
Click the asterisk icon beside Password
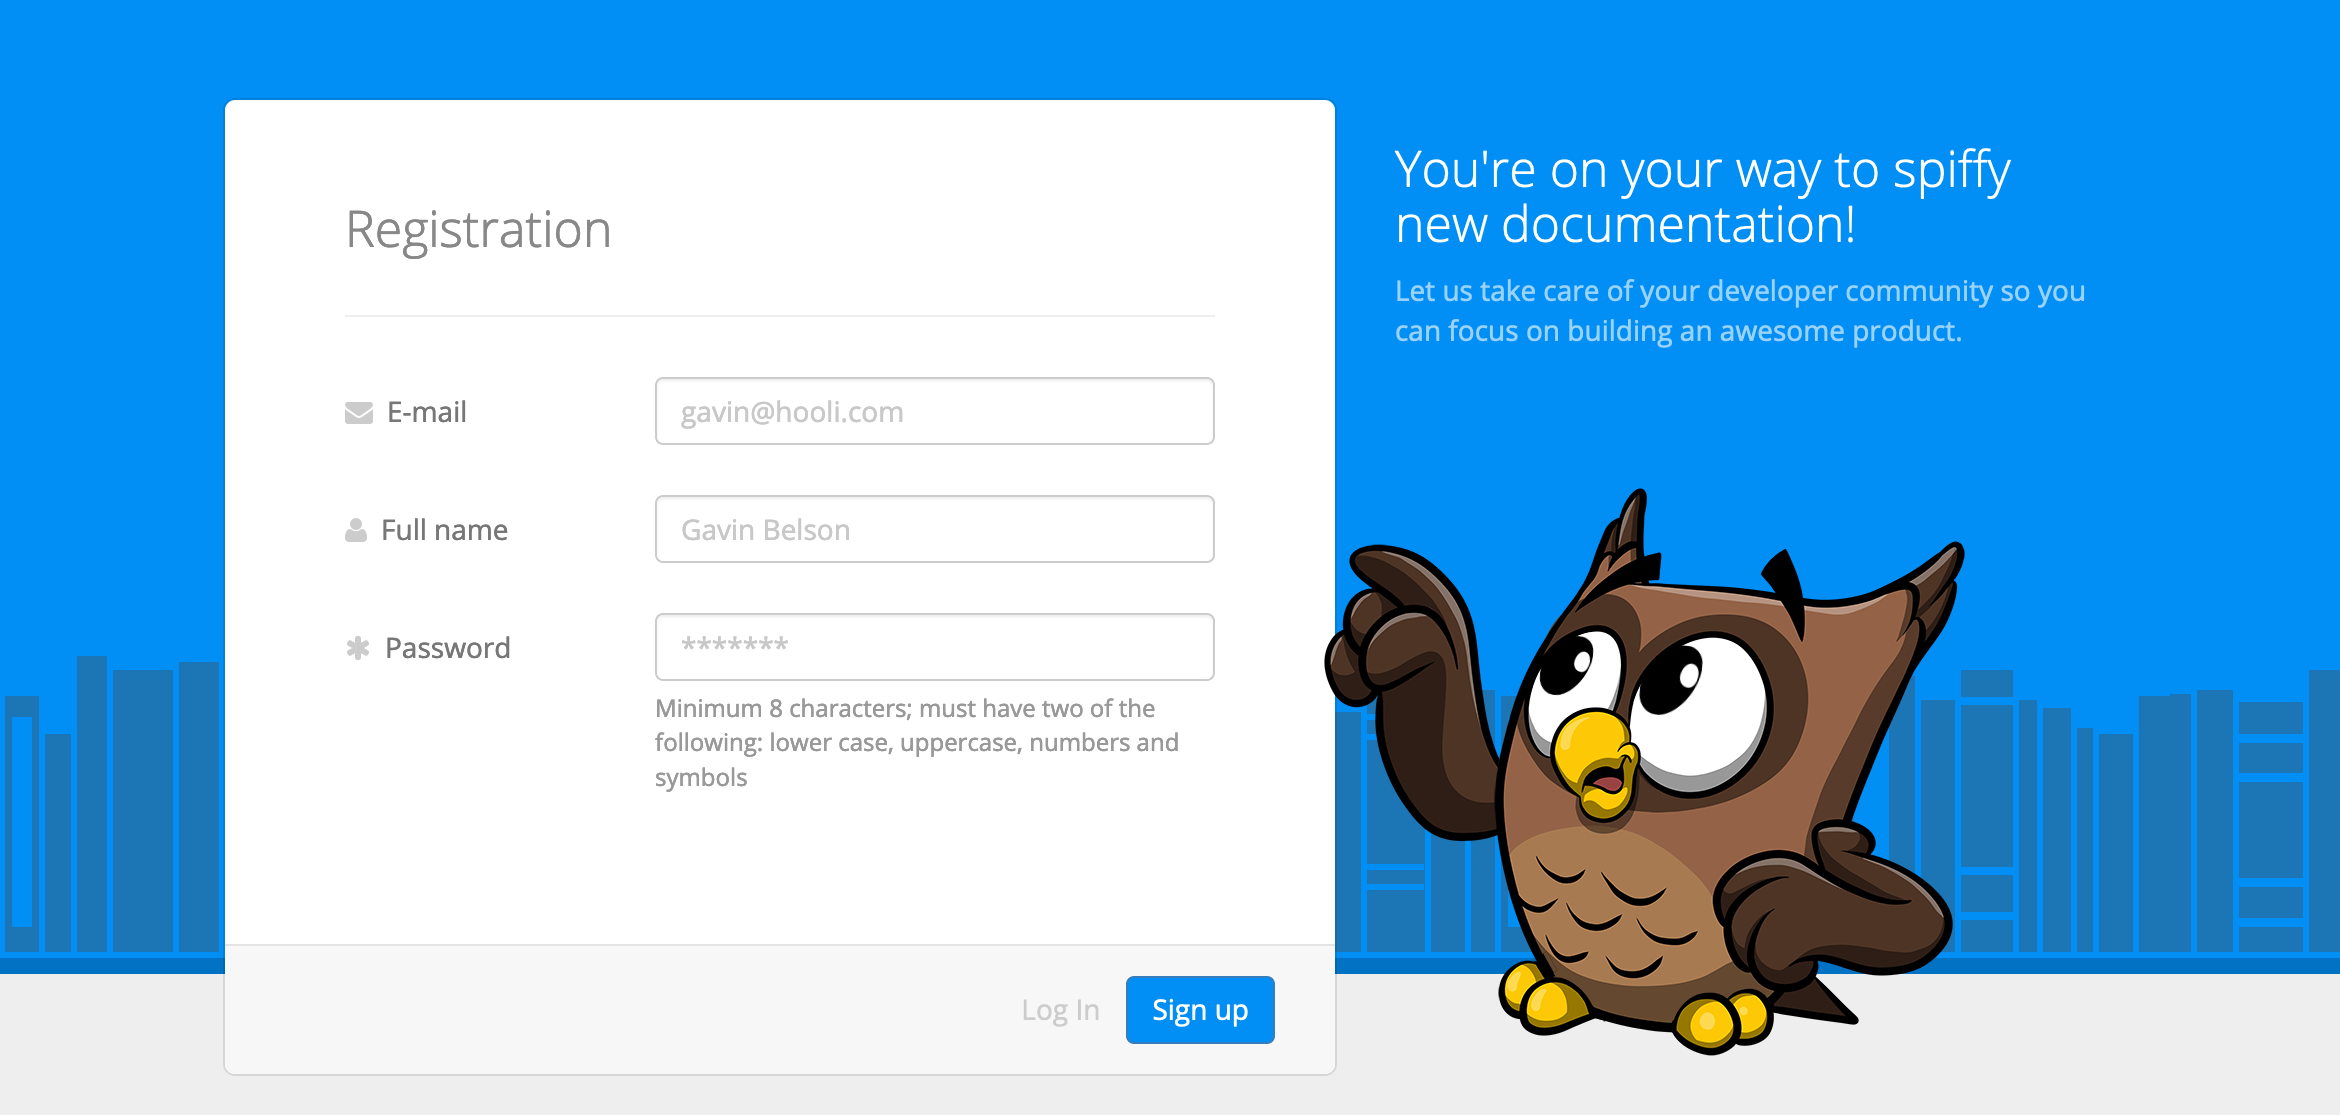coord(358,648)
